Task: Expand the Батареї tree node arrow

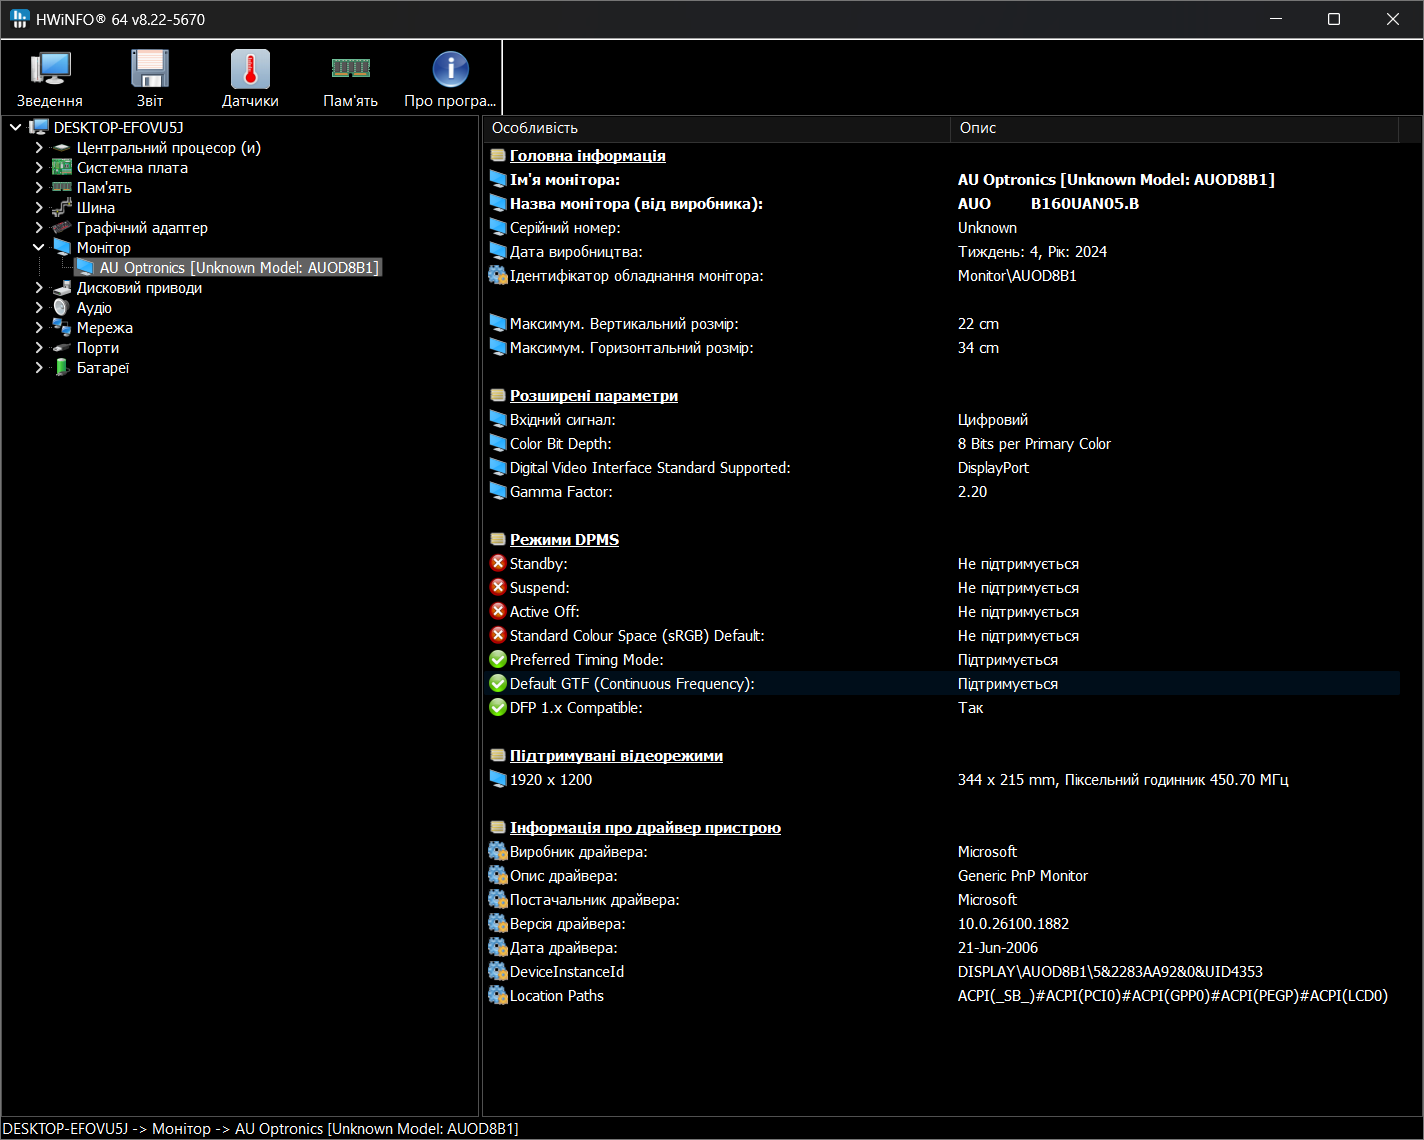Action: [39, 368]
